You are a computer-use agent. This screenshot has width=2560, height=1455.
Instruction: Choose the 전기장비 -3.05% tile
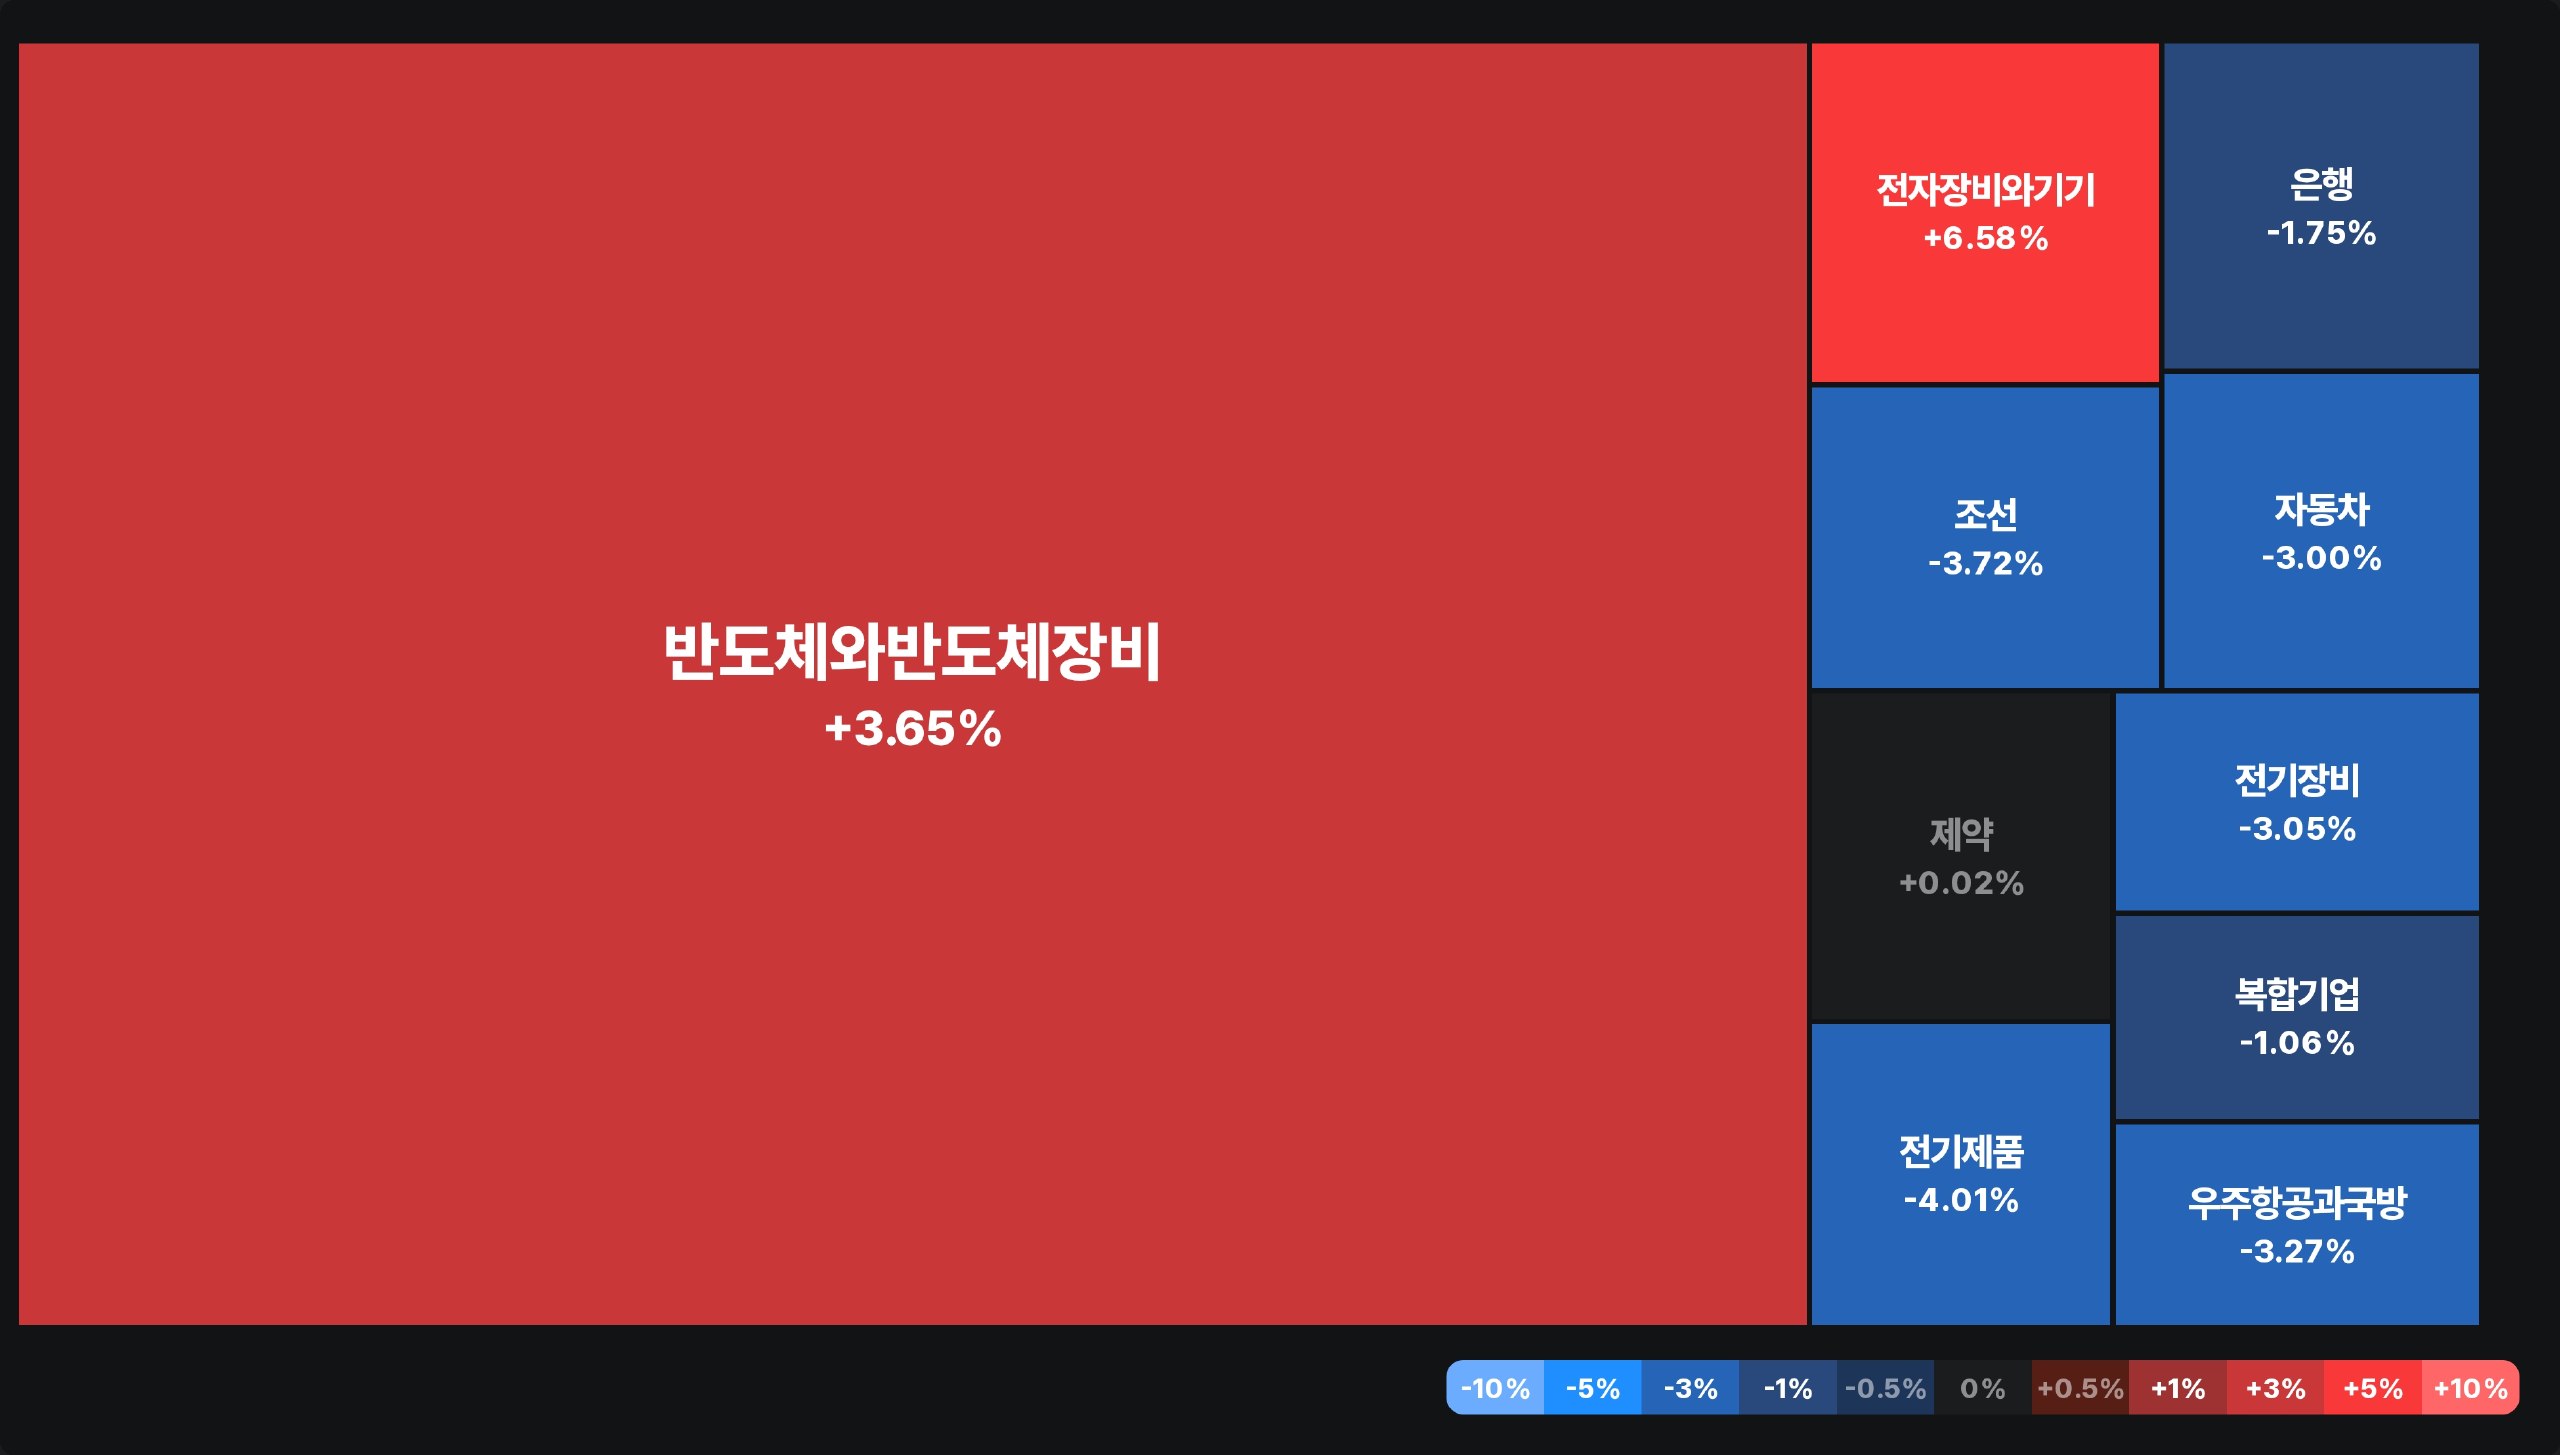[2297, 802]
